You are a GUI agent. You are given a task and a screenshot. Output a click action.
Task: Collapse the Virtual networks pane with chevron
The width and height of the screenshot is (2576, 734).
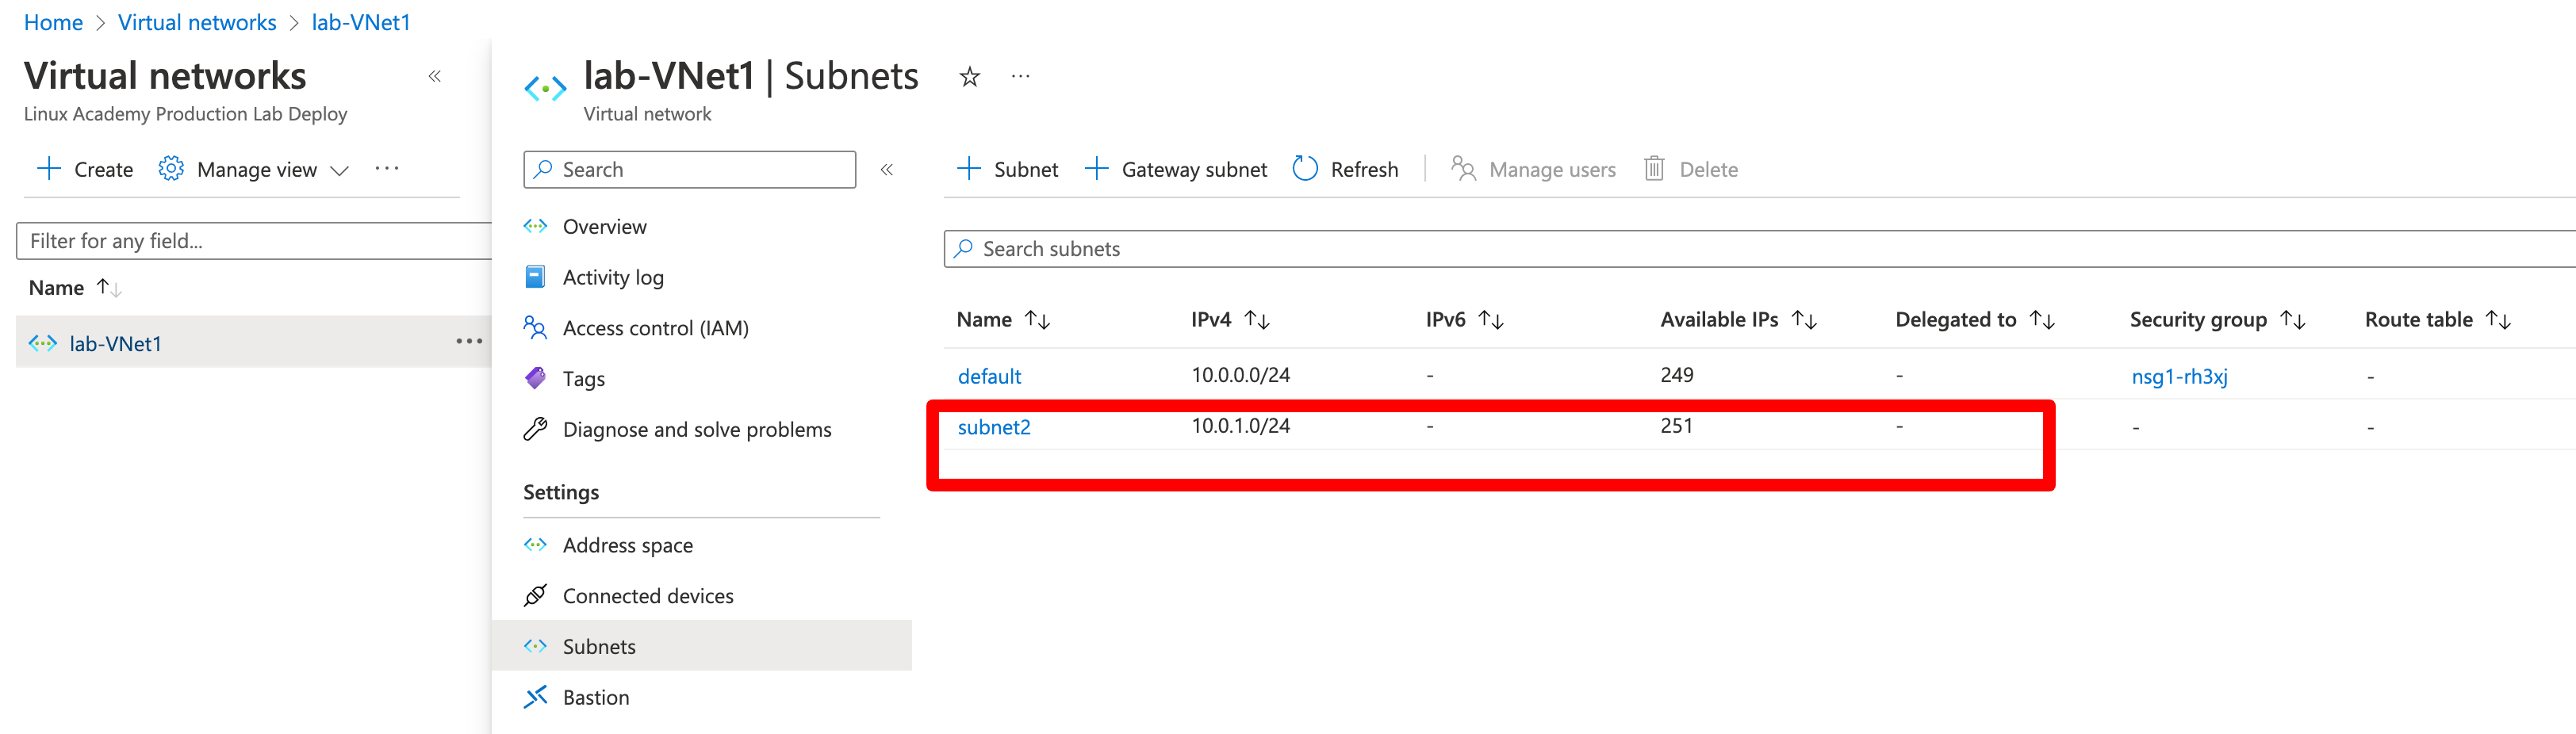(x=434, y=75)
